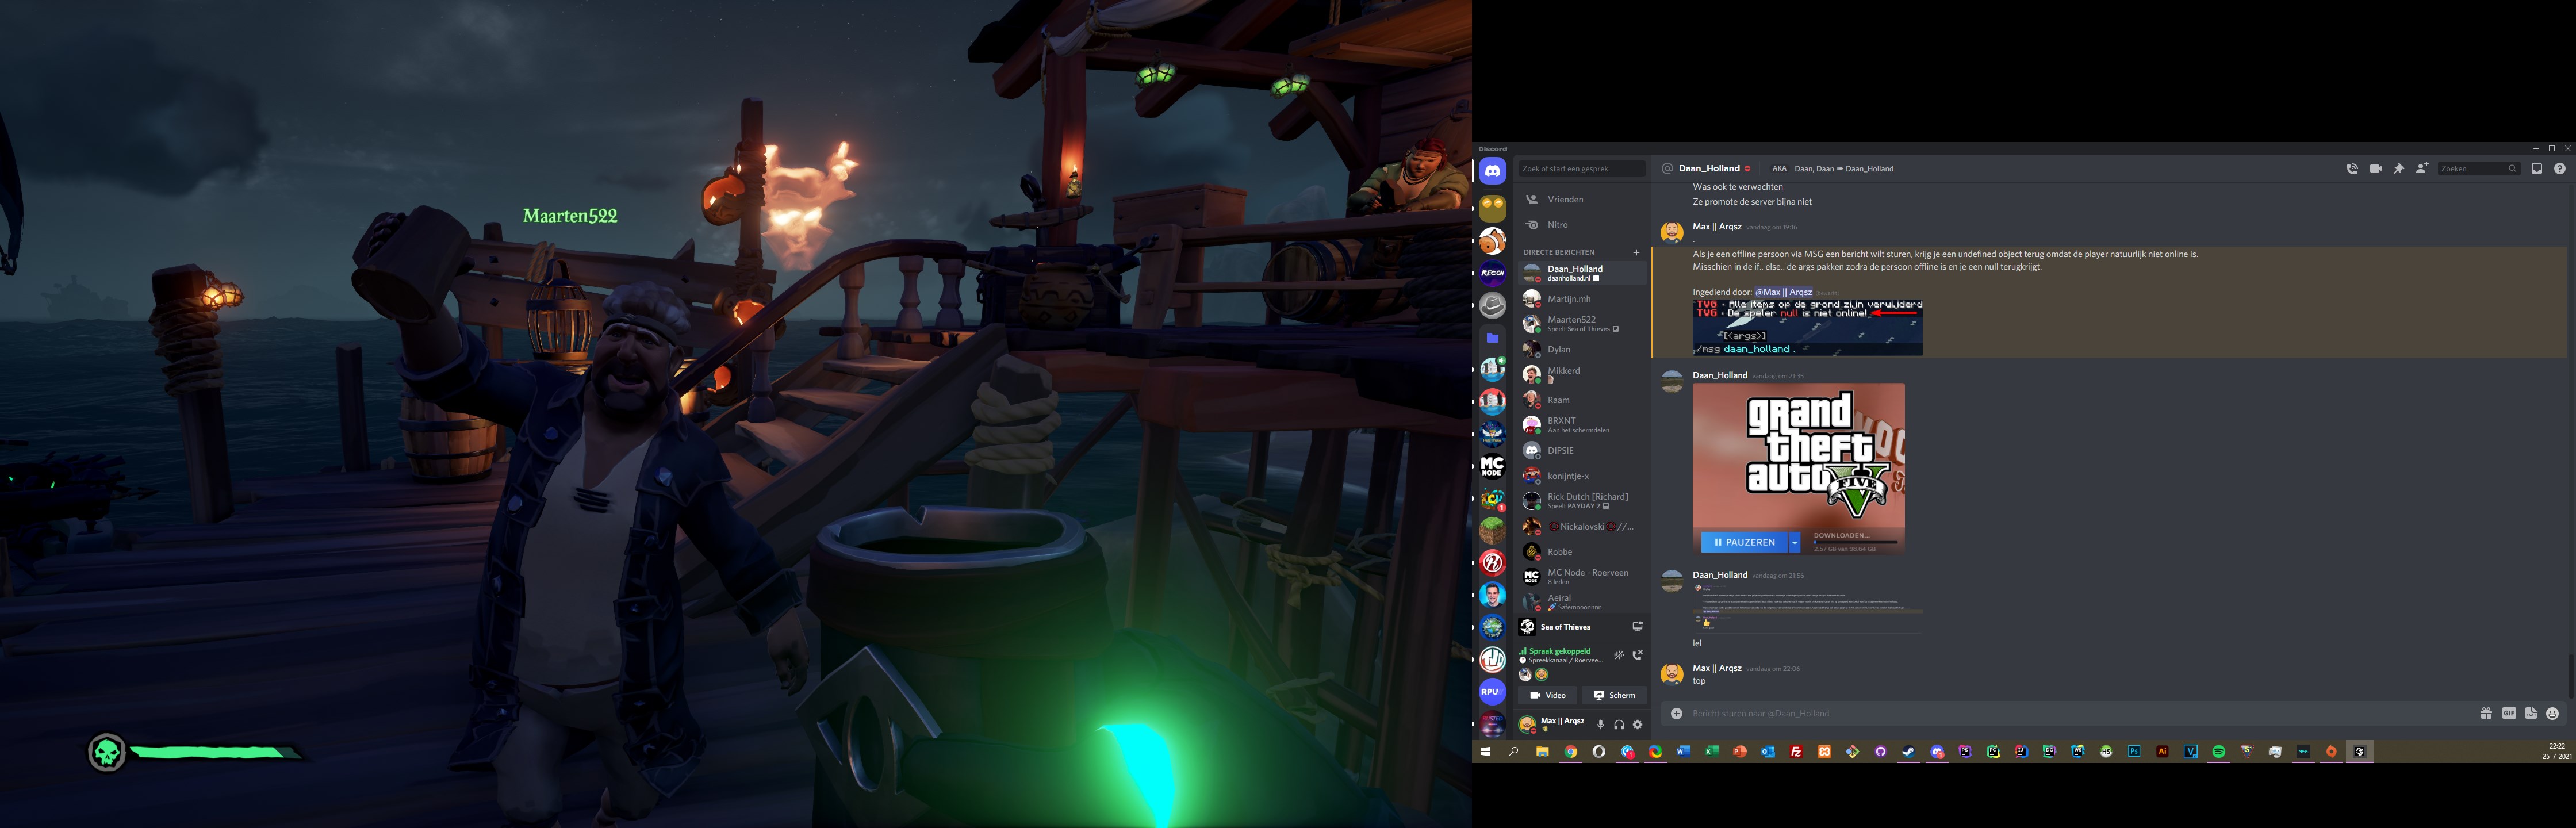Open the Discord inbox
Image resolution: width=2576 pixels, height=828 pixels.
2536,169
